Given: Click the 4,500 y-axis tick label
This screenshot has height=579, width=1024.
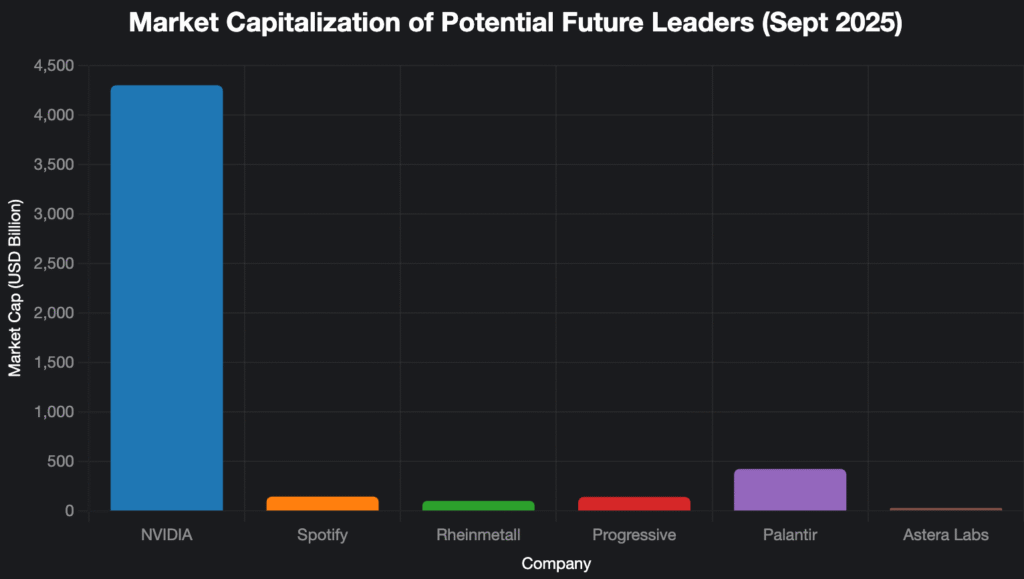Looking at the screenshot, I should pyautogui.click(x=54, y=66).
